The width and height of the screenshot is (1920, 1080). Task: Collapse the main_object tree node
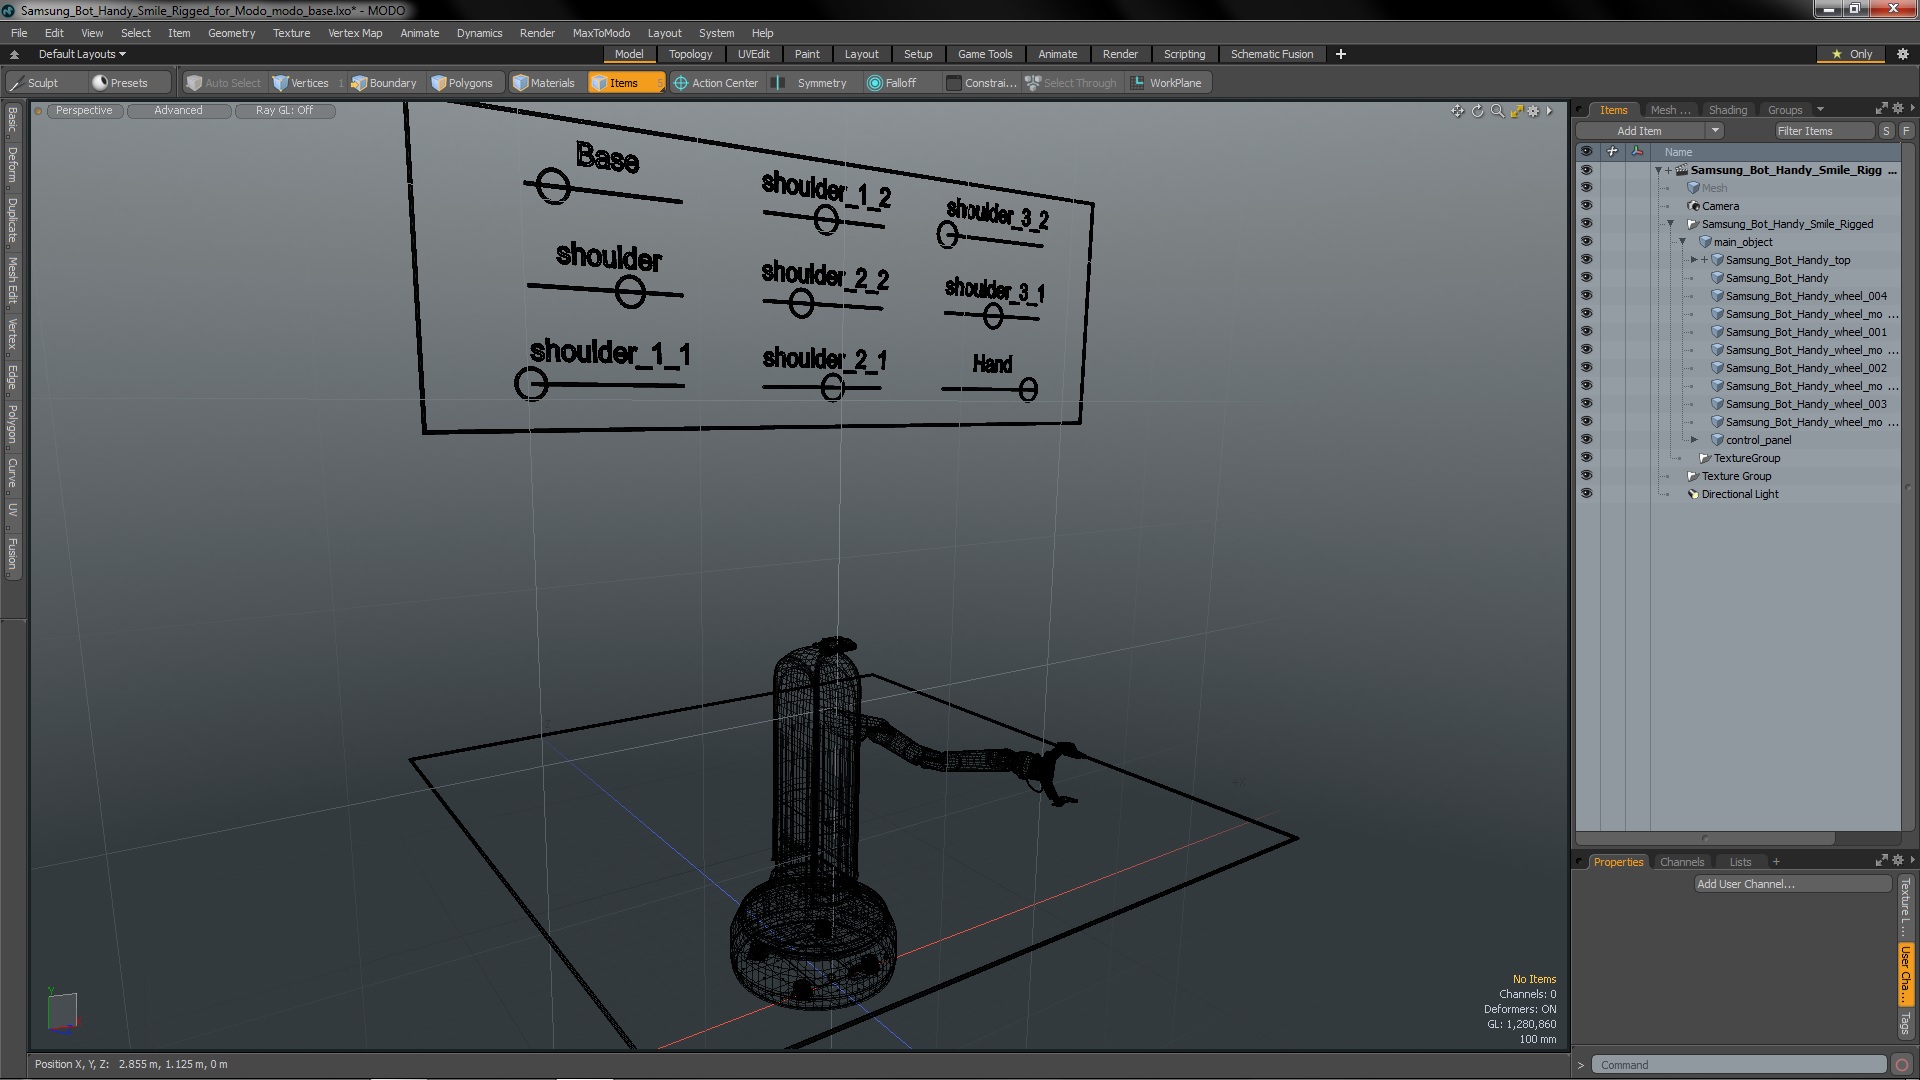pos(1682,242)
